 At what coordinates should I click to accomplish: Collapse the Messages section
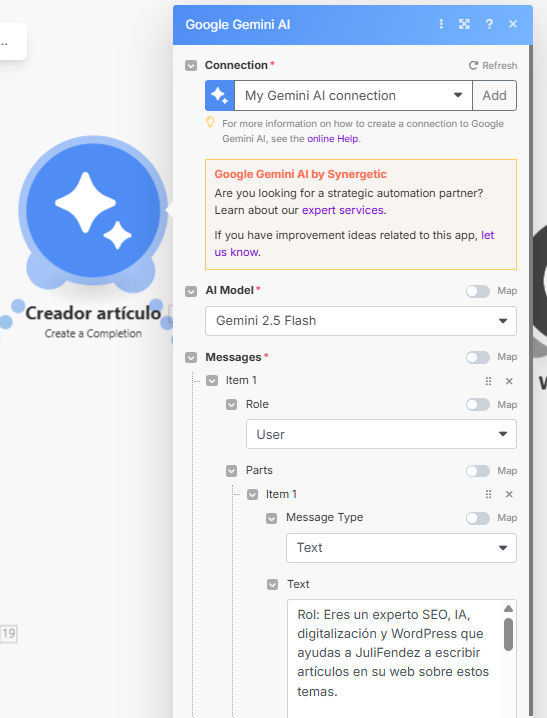tap(191, 357)
